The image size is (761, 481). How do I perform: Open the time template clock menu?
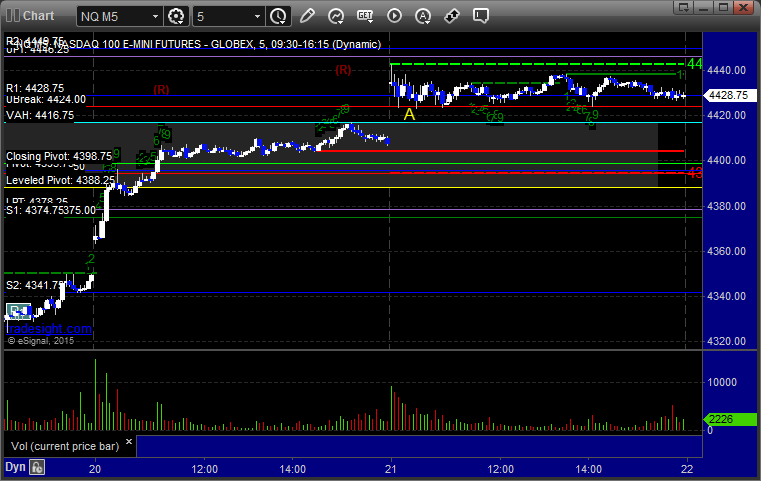(x=278, y=16)
